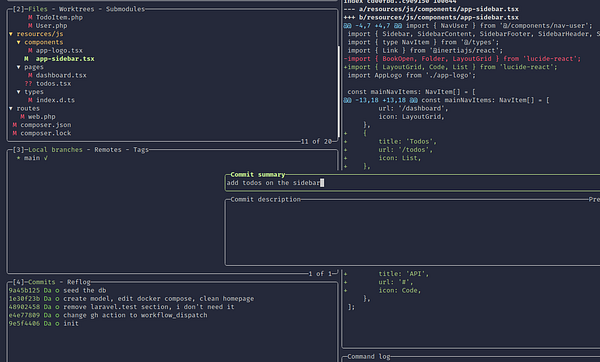Click the added title: 'Todos' diff line
Screen dimensions: 600x362
(x=390, y=142)
